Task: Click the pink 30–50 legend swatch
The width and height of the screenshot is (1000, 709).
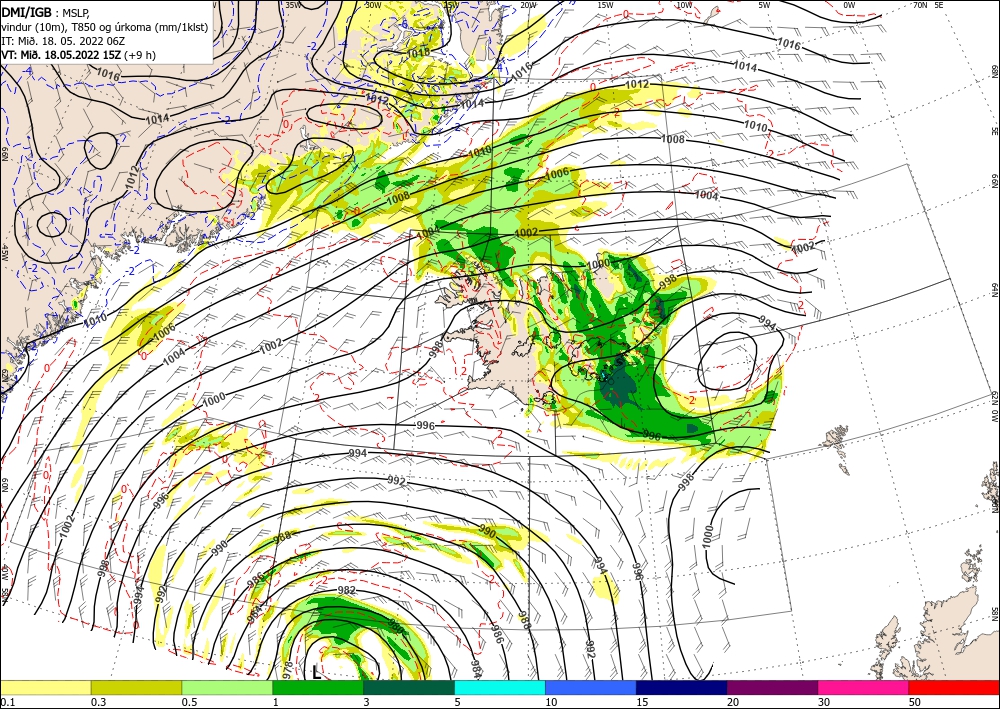Action: coord(864,687)
